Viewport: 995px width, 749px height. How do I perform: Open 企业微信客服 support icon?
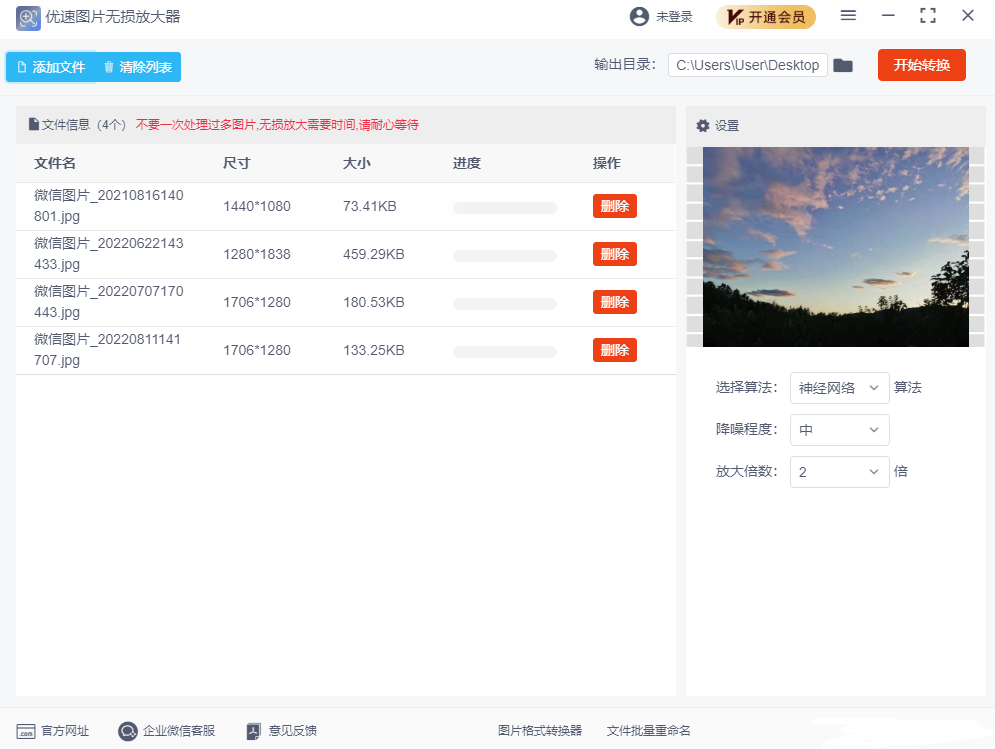pos(127,731)
